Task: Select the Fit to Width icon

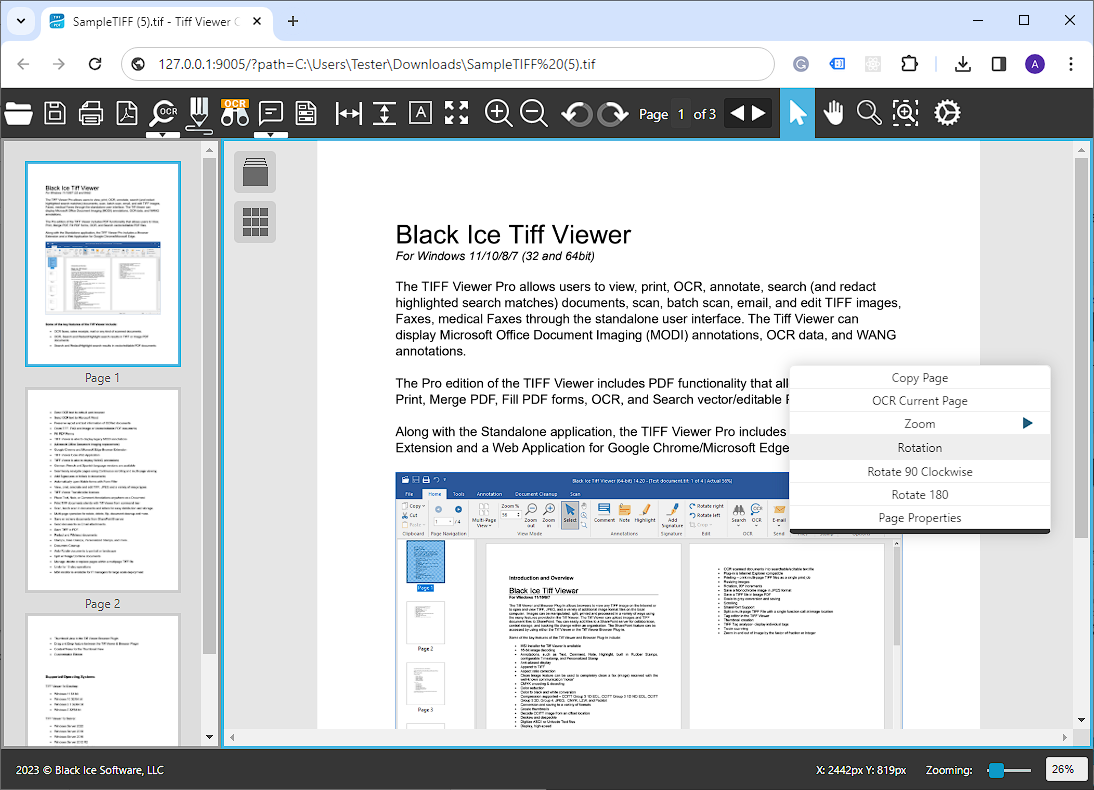Action: coord(348,113)
